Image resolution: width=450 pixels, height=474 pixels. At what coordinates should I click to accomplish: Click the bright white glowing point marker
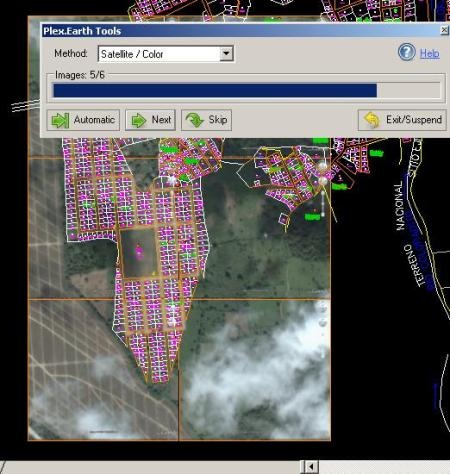[323, 166]
